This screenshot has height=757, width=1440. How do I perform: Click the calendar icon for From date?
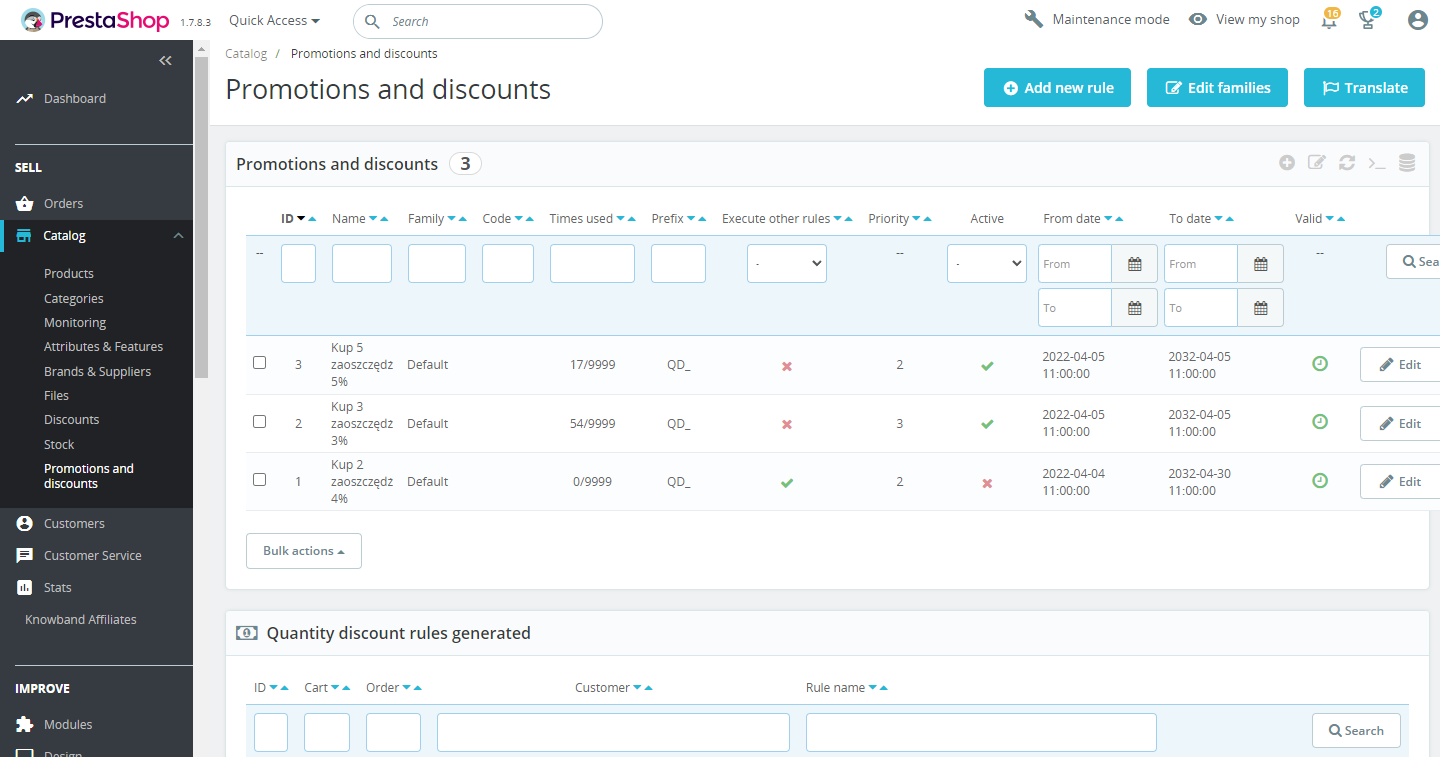(x=1135, y=264)
